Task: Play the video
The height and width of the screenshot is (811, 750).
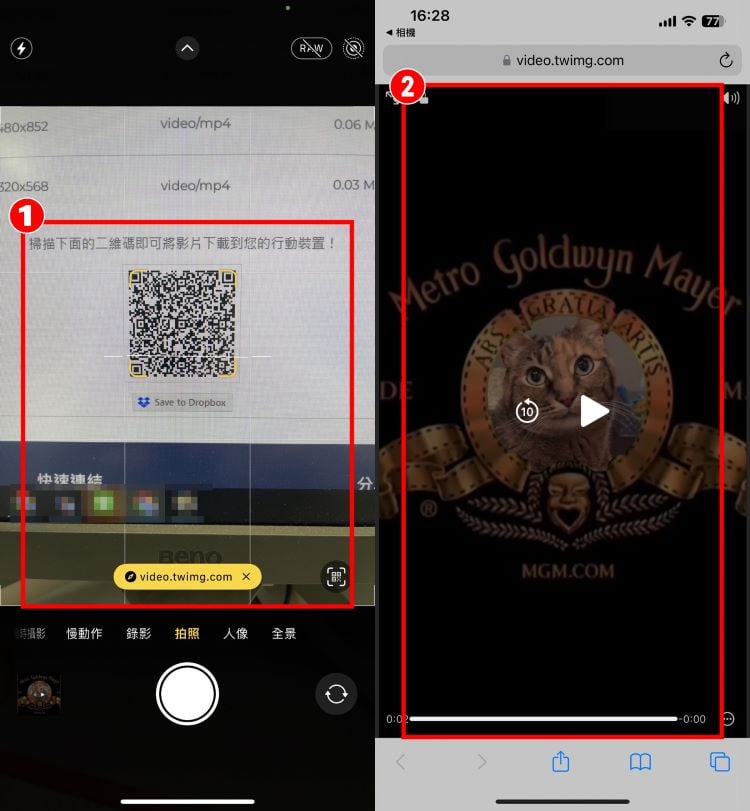Action: pyautogui.click(x=594, y=411)
